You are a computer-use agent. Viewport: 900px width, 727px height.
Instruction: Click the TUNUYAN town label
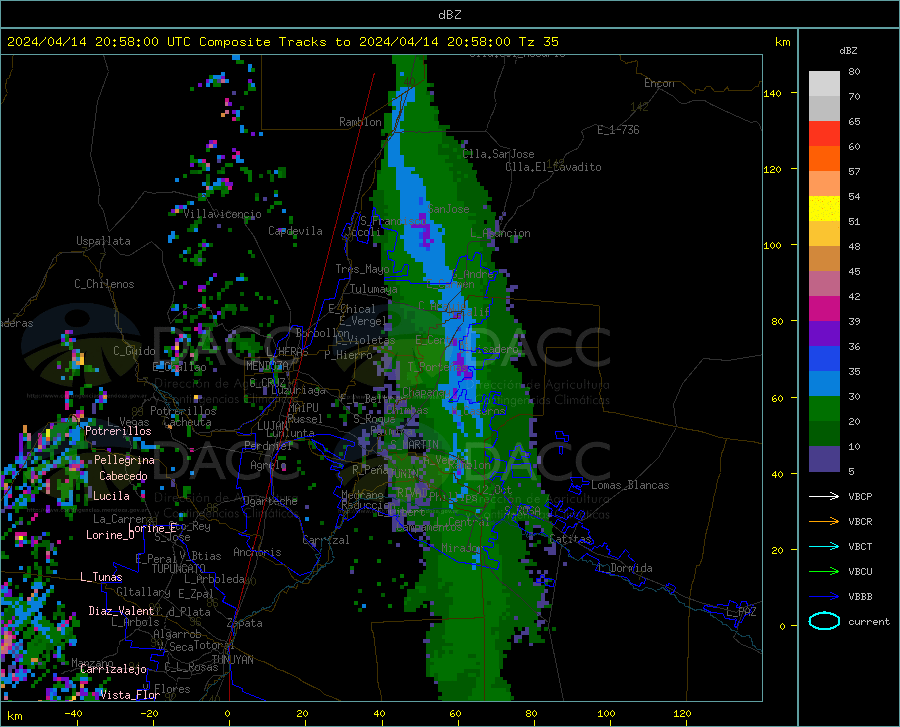[232, 660]
